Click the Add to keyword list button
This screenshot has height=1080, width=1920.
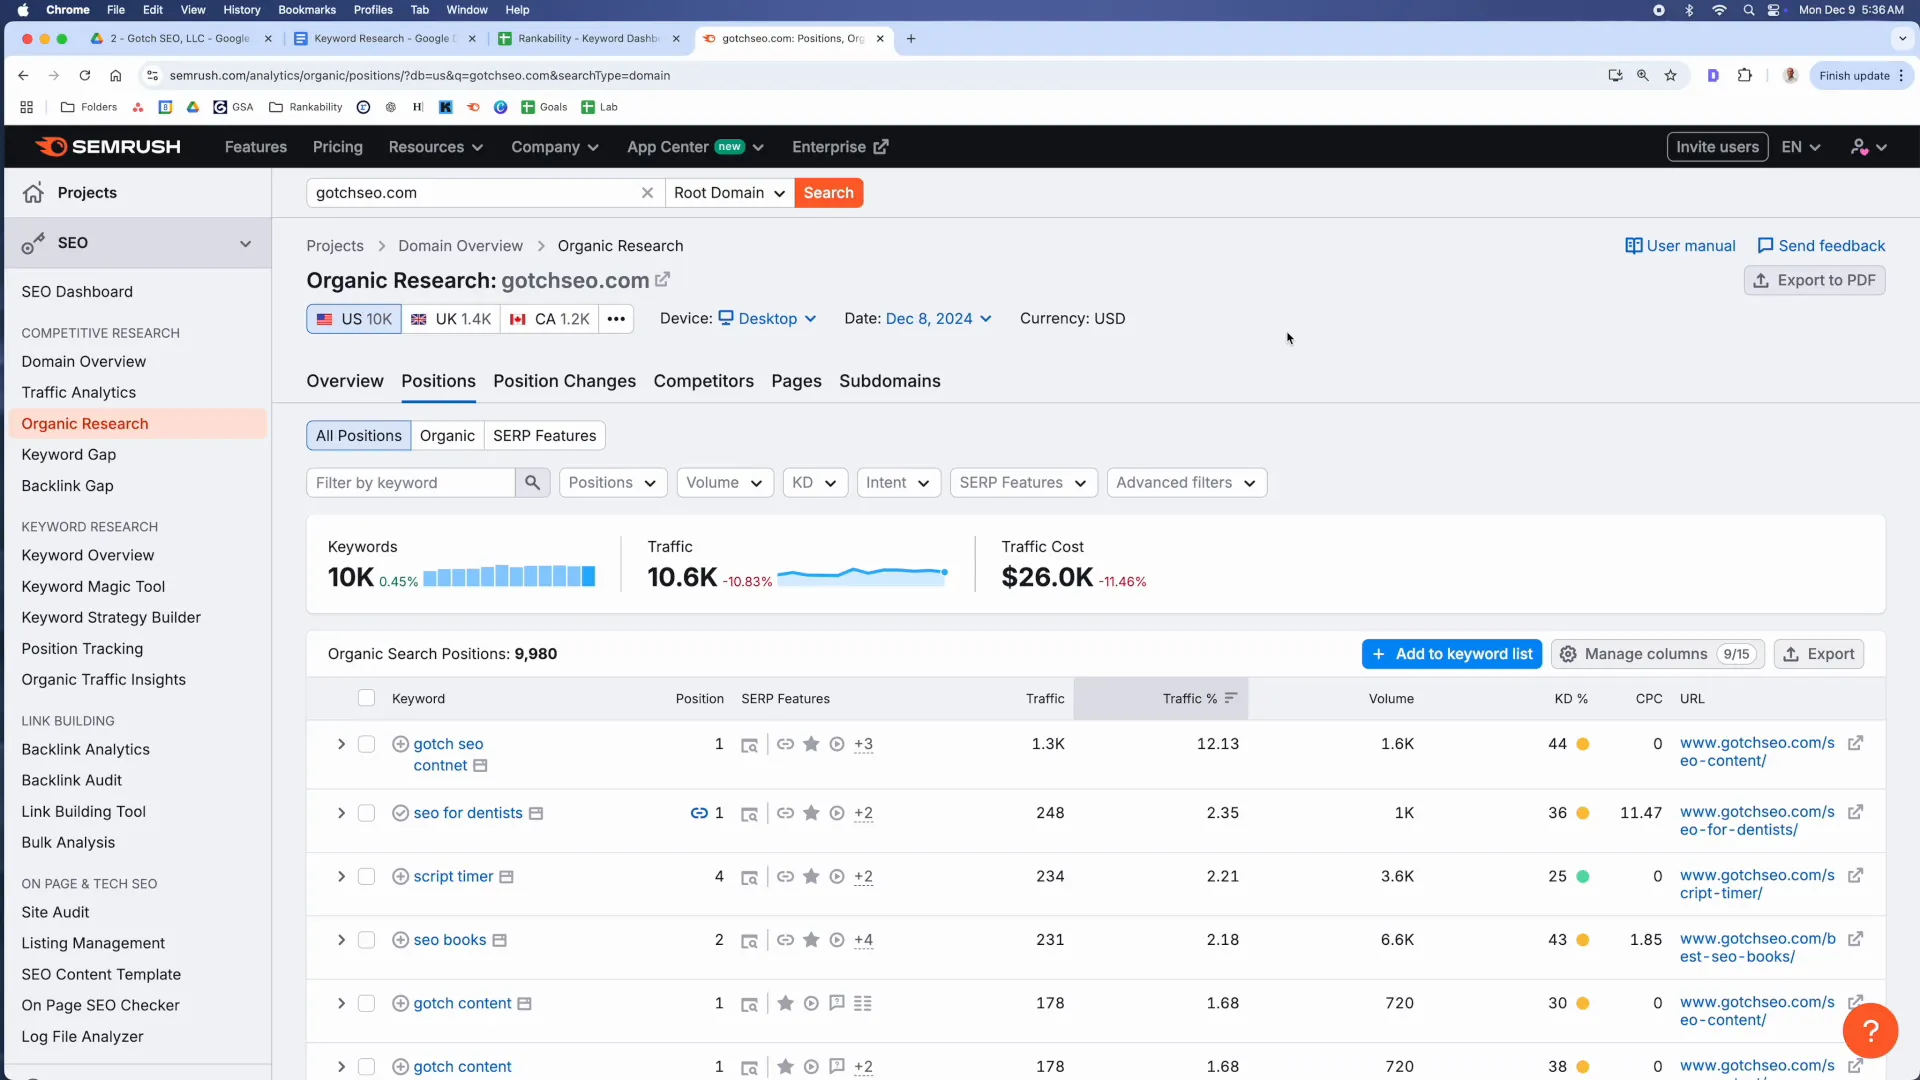point(1451,654)
